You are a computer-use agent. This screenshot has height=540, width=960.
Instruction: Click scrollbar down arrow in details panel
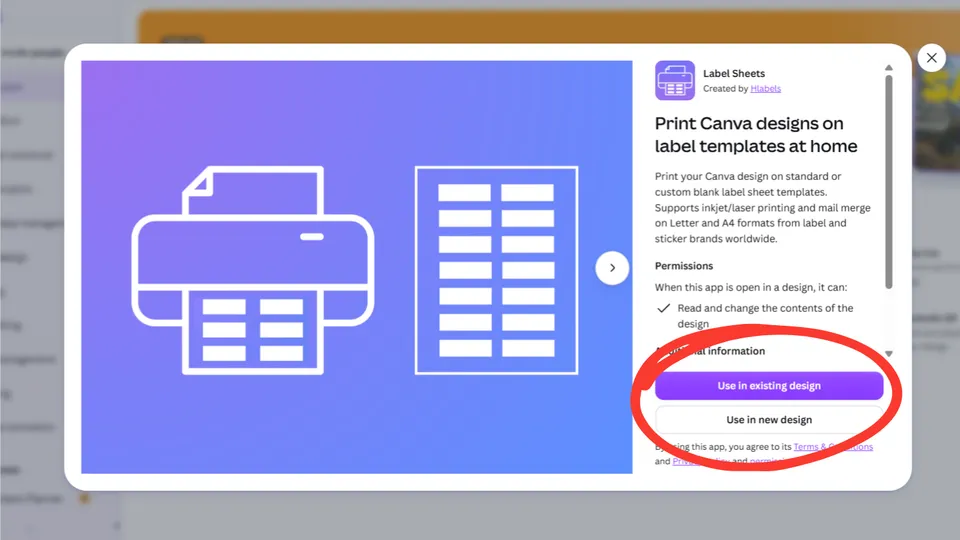pos(888,353)
